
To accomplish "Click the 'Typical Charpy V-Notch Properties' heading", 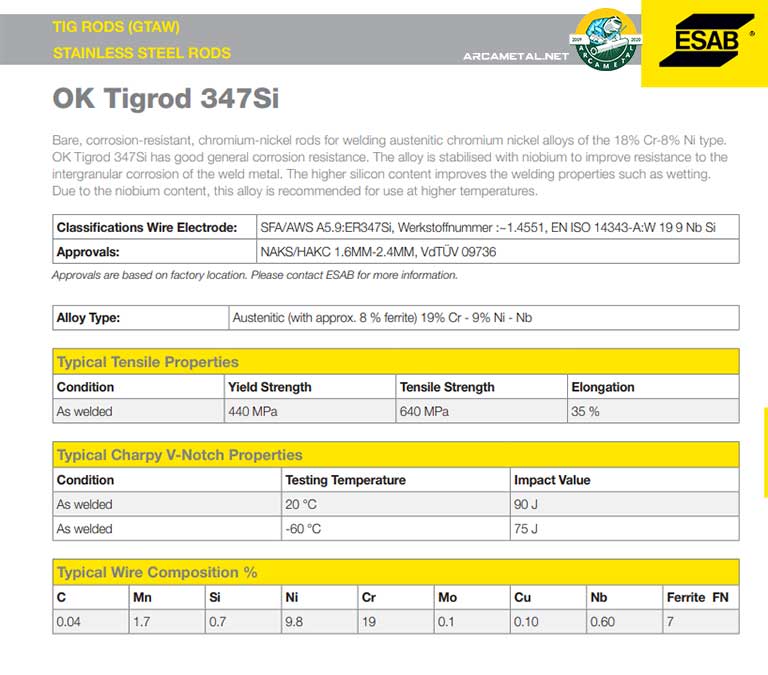I will tap(180, 455).
